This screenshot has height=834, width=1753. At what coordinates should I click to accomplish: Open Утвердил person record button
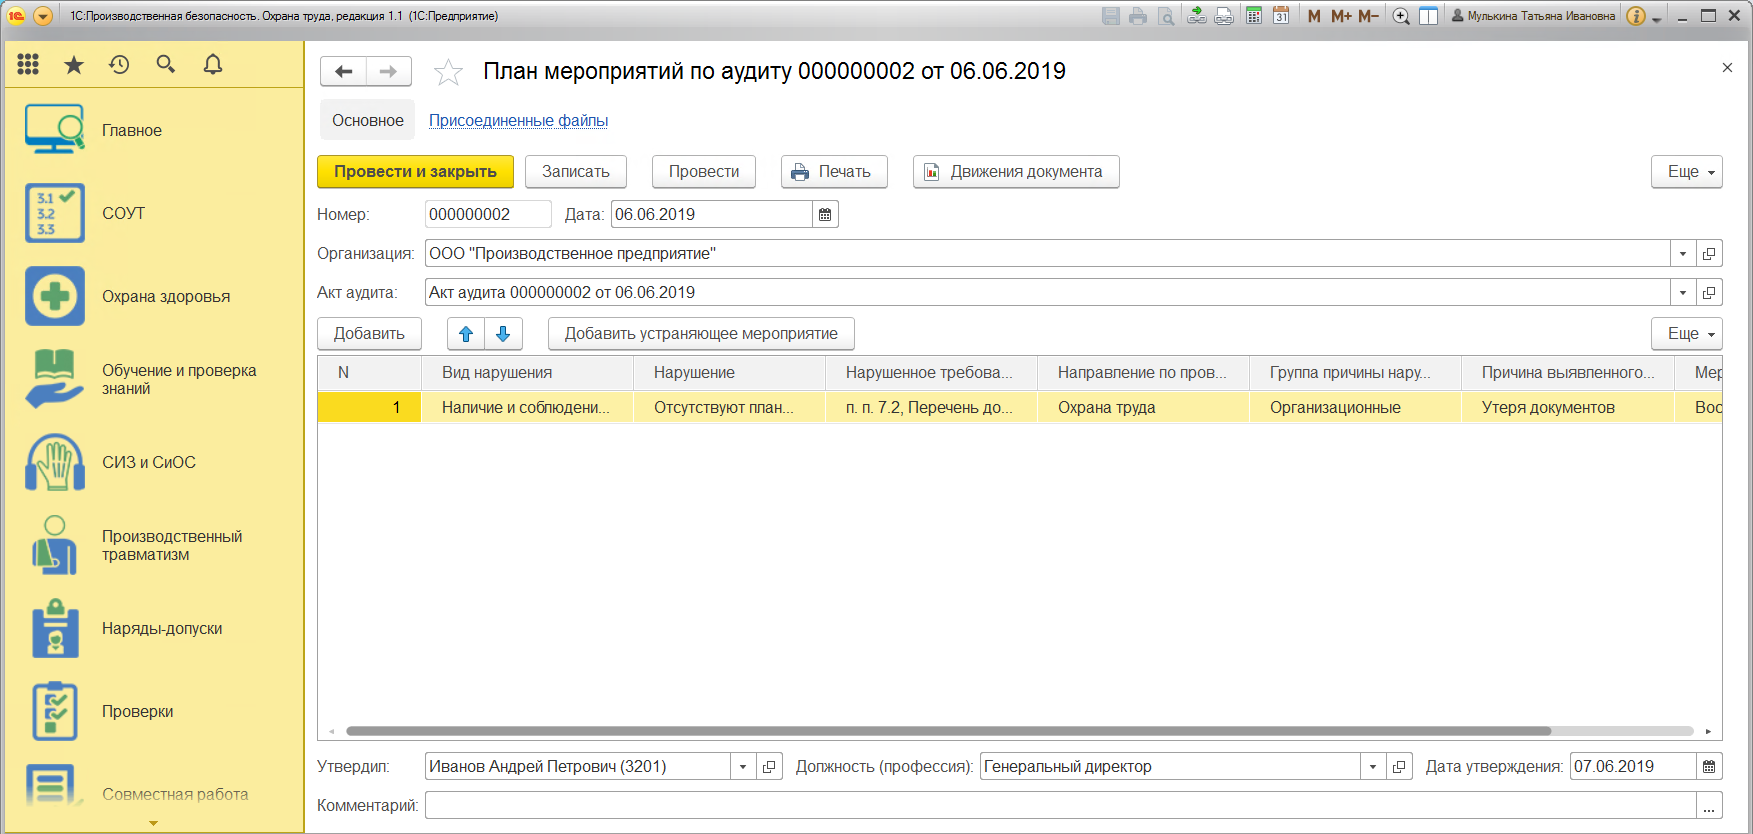click(769, 767)
